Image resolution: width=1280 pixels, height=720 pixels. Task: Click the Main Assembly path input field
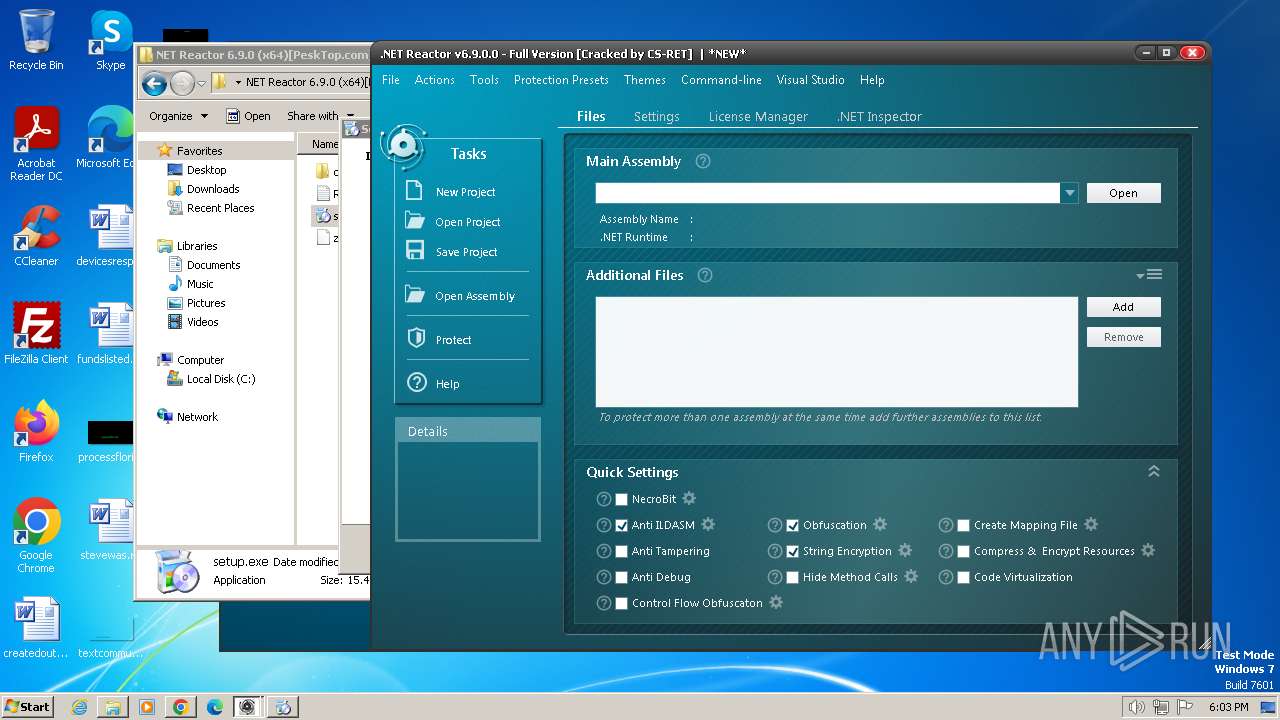[828, 193]
